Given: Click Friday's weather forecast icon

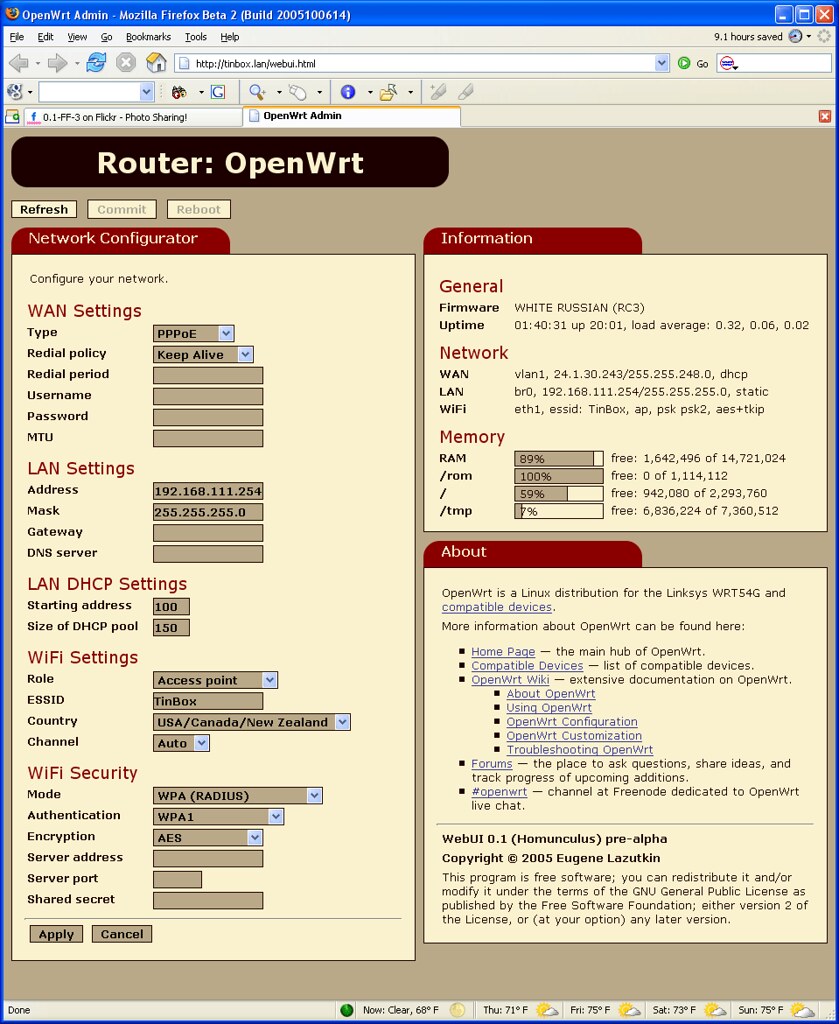Looking at the screenshot, I should (x=629, y=1010).
